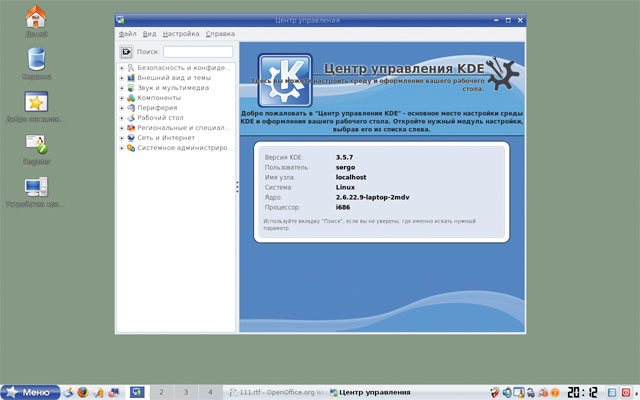Open the Справка menu
The height and width of the screenshot is (400, 640).
click(220, 34)
